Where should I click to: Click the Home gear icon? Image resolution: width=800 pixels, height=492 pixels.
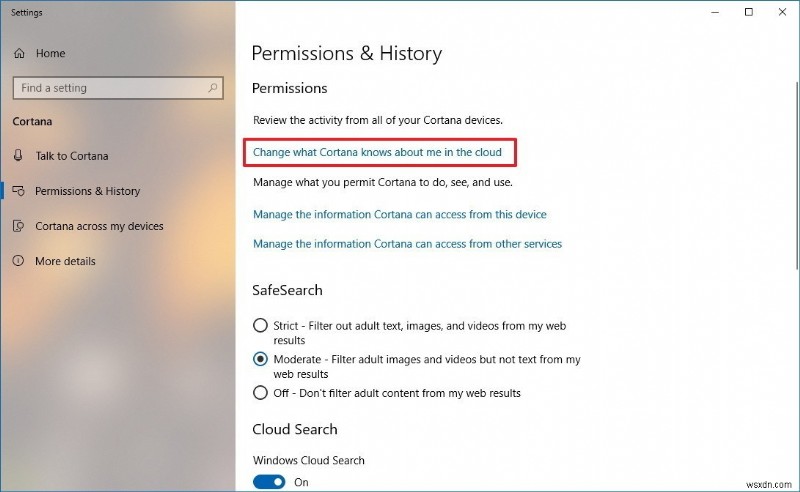click(18, 53)
